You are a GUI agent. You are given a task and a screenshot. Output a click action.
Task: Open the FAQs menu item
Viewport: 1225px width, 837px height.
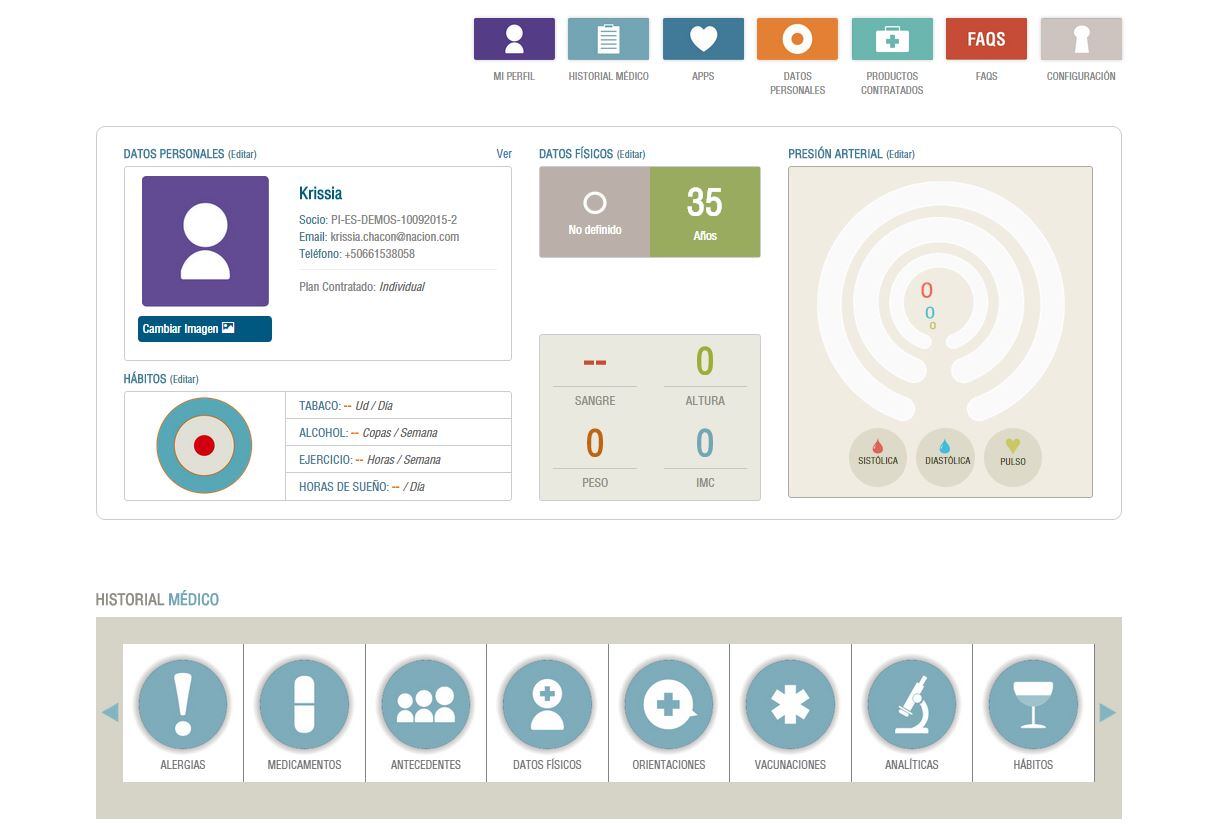point(986,39)
